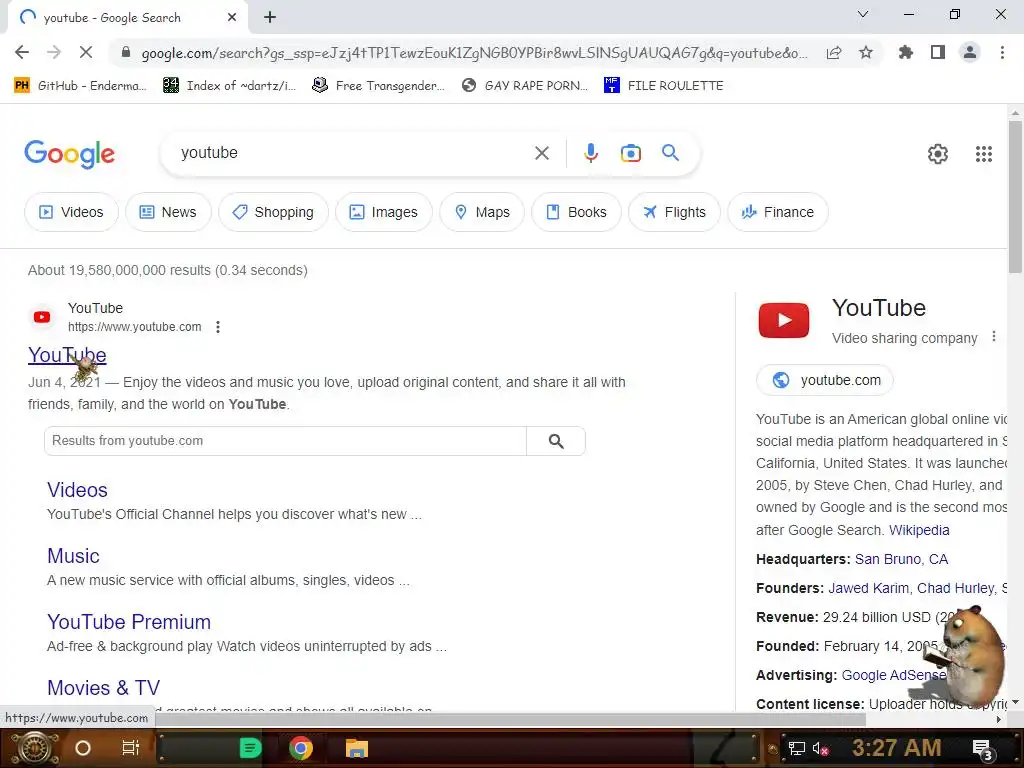The image size is (1024, 768).
Task: Open the GitHub - Enderma... bookmark
Action: click(80, 86)
